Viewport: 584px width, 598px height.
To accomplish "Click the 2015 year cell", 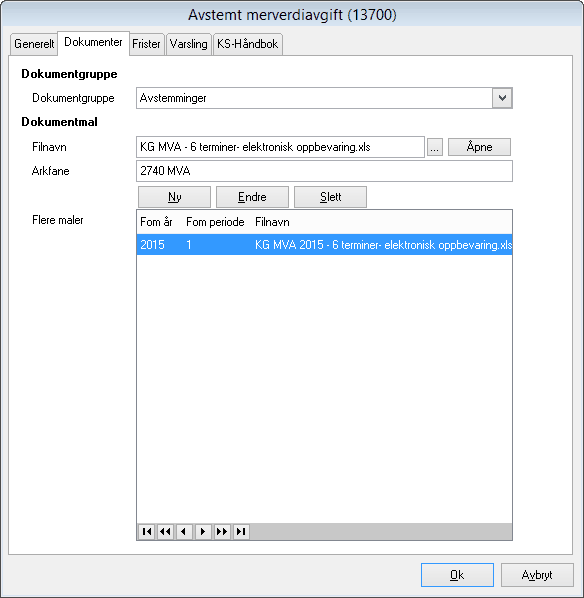I will coord(153,245).
